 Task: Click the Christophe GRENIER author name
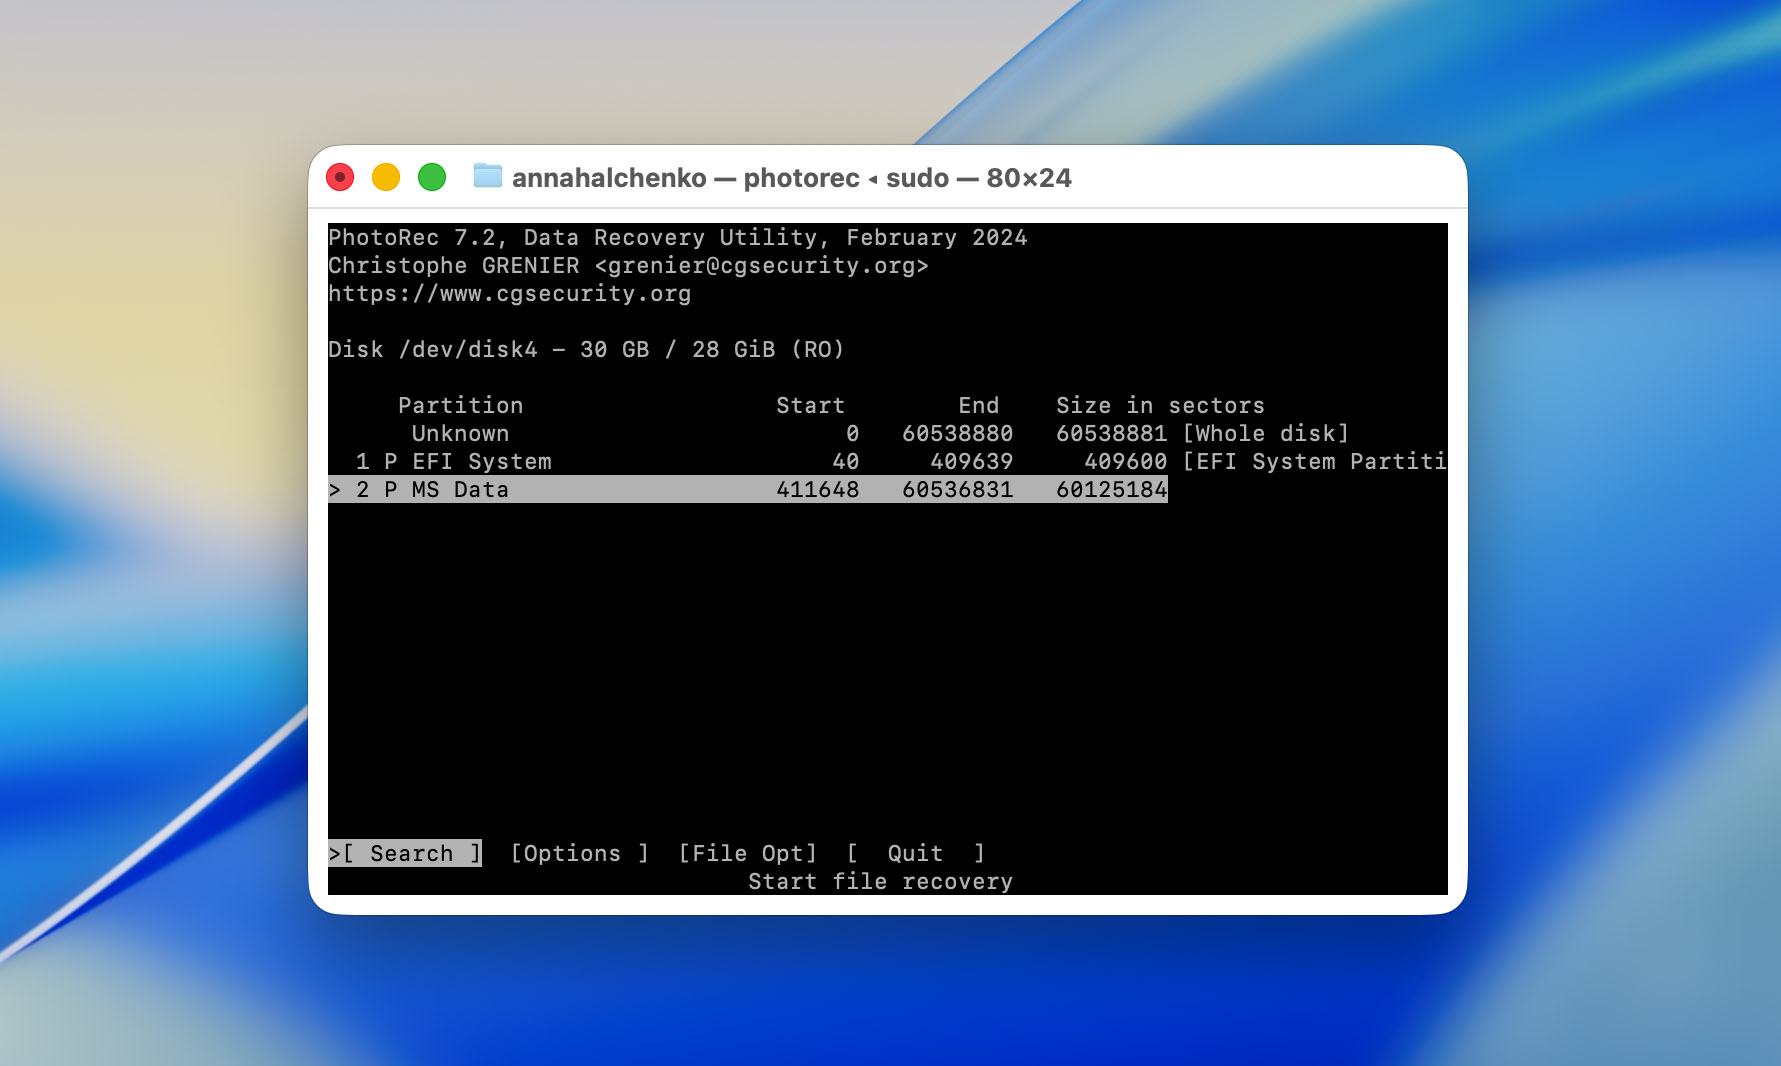coord(454,266)
